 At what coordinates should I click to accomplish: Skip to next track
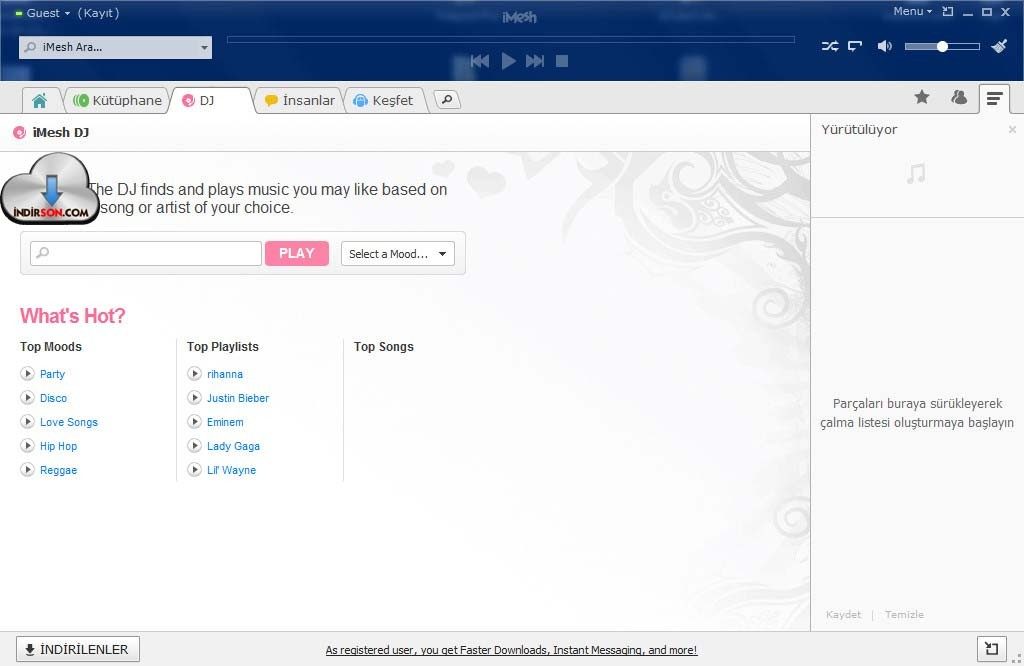coord(535,61)
